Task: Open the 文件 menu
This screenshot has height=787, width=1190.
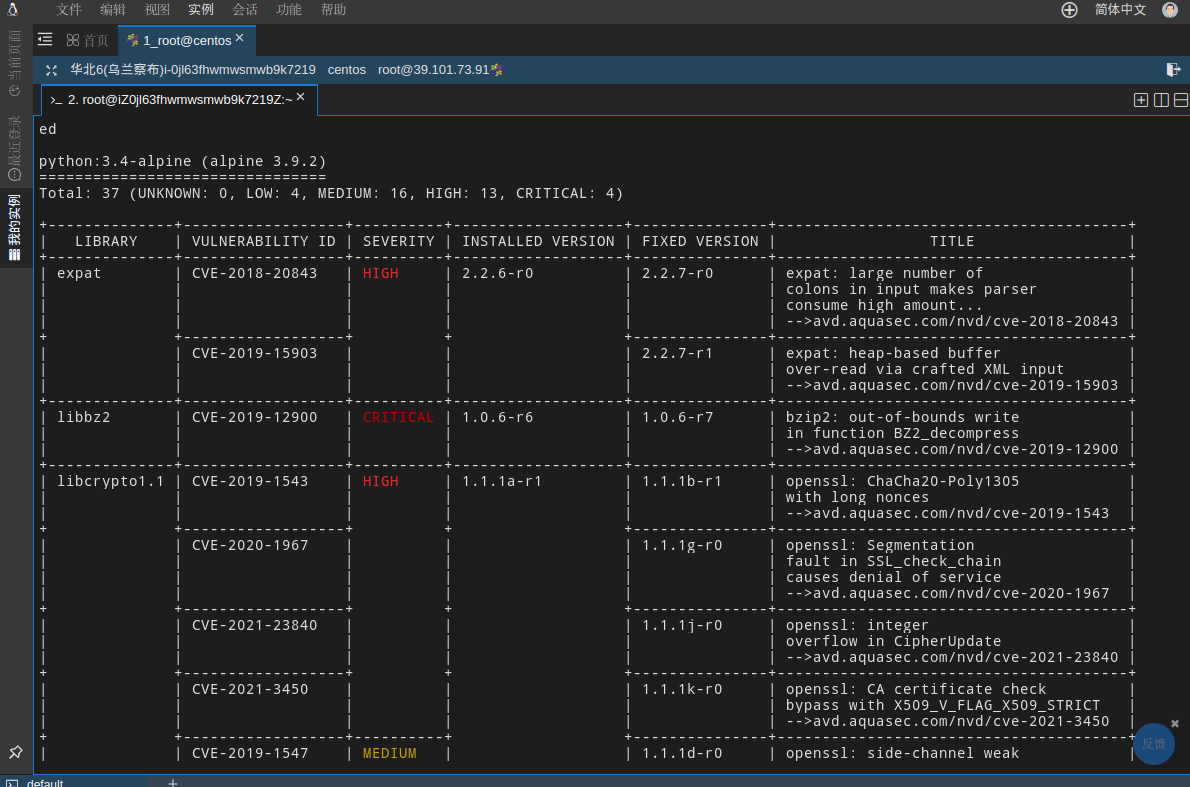Action: pyautogui.click(x=69, y=10)
